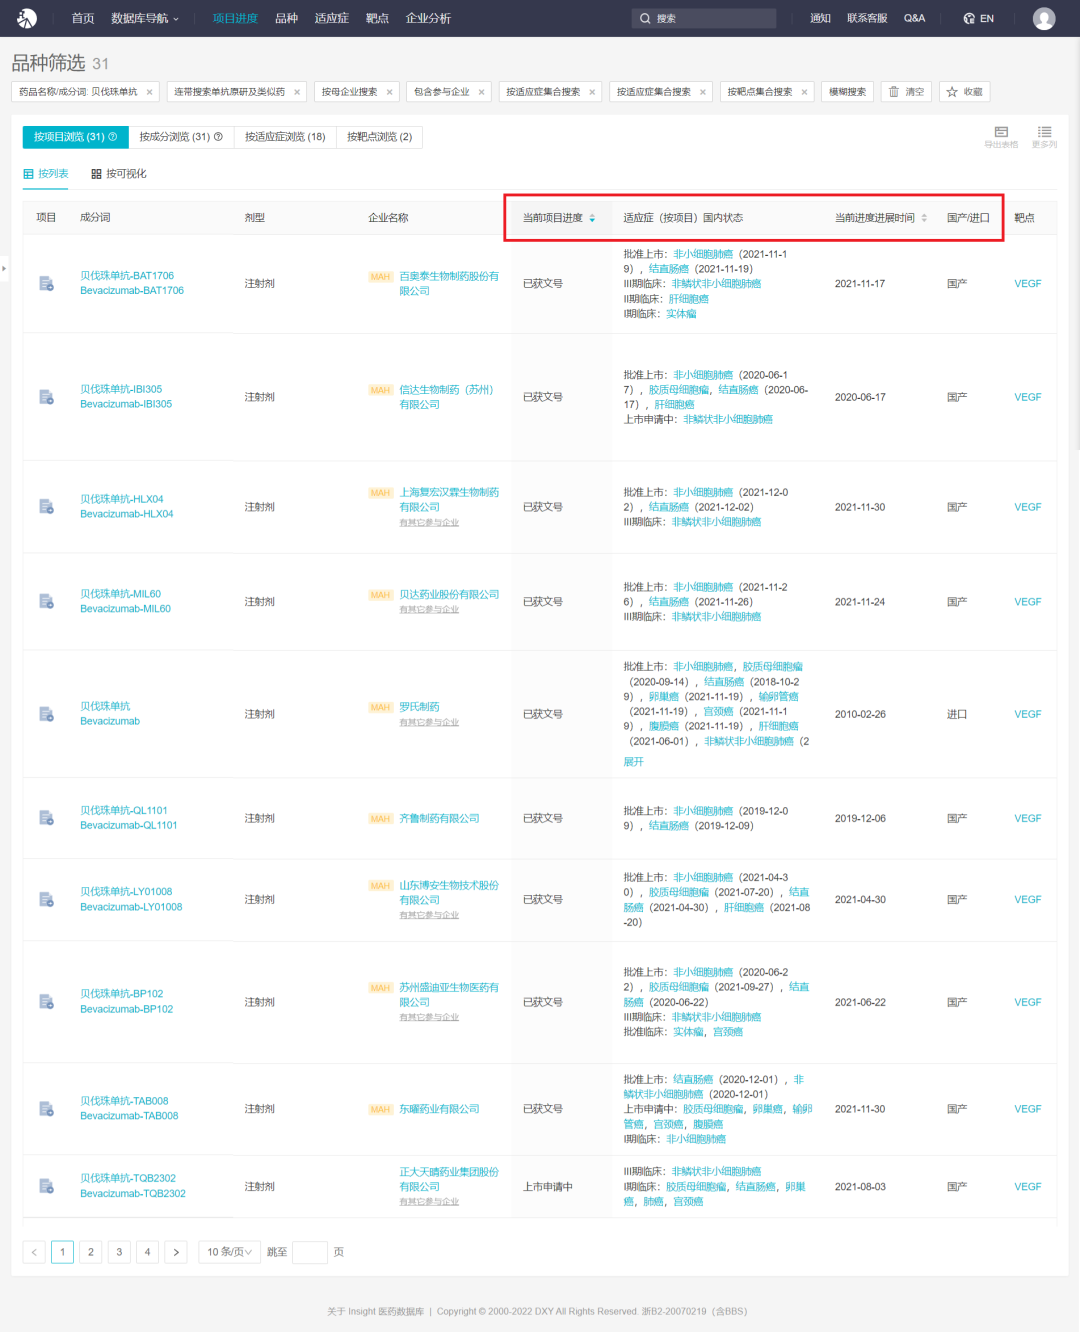
Task: Remove the 贝伐珠单抗 name filter chip
Action: [x=150, y=92]
